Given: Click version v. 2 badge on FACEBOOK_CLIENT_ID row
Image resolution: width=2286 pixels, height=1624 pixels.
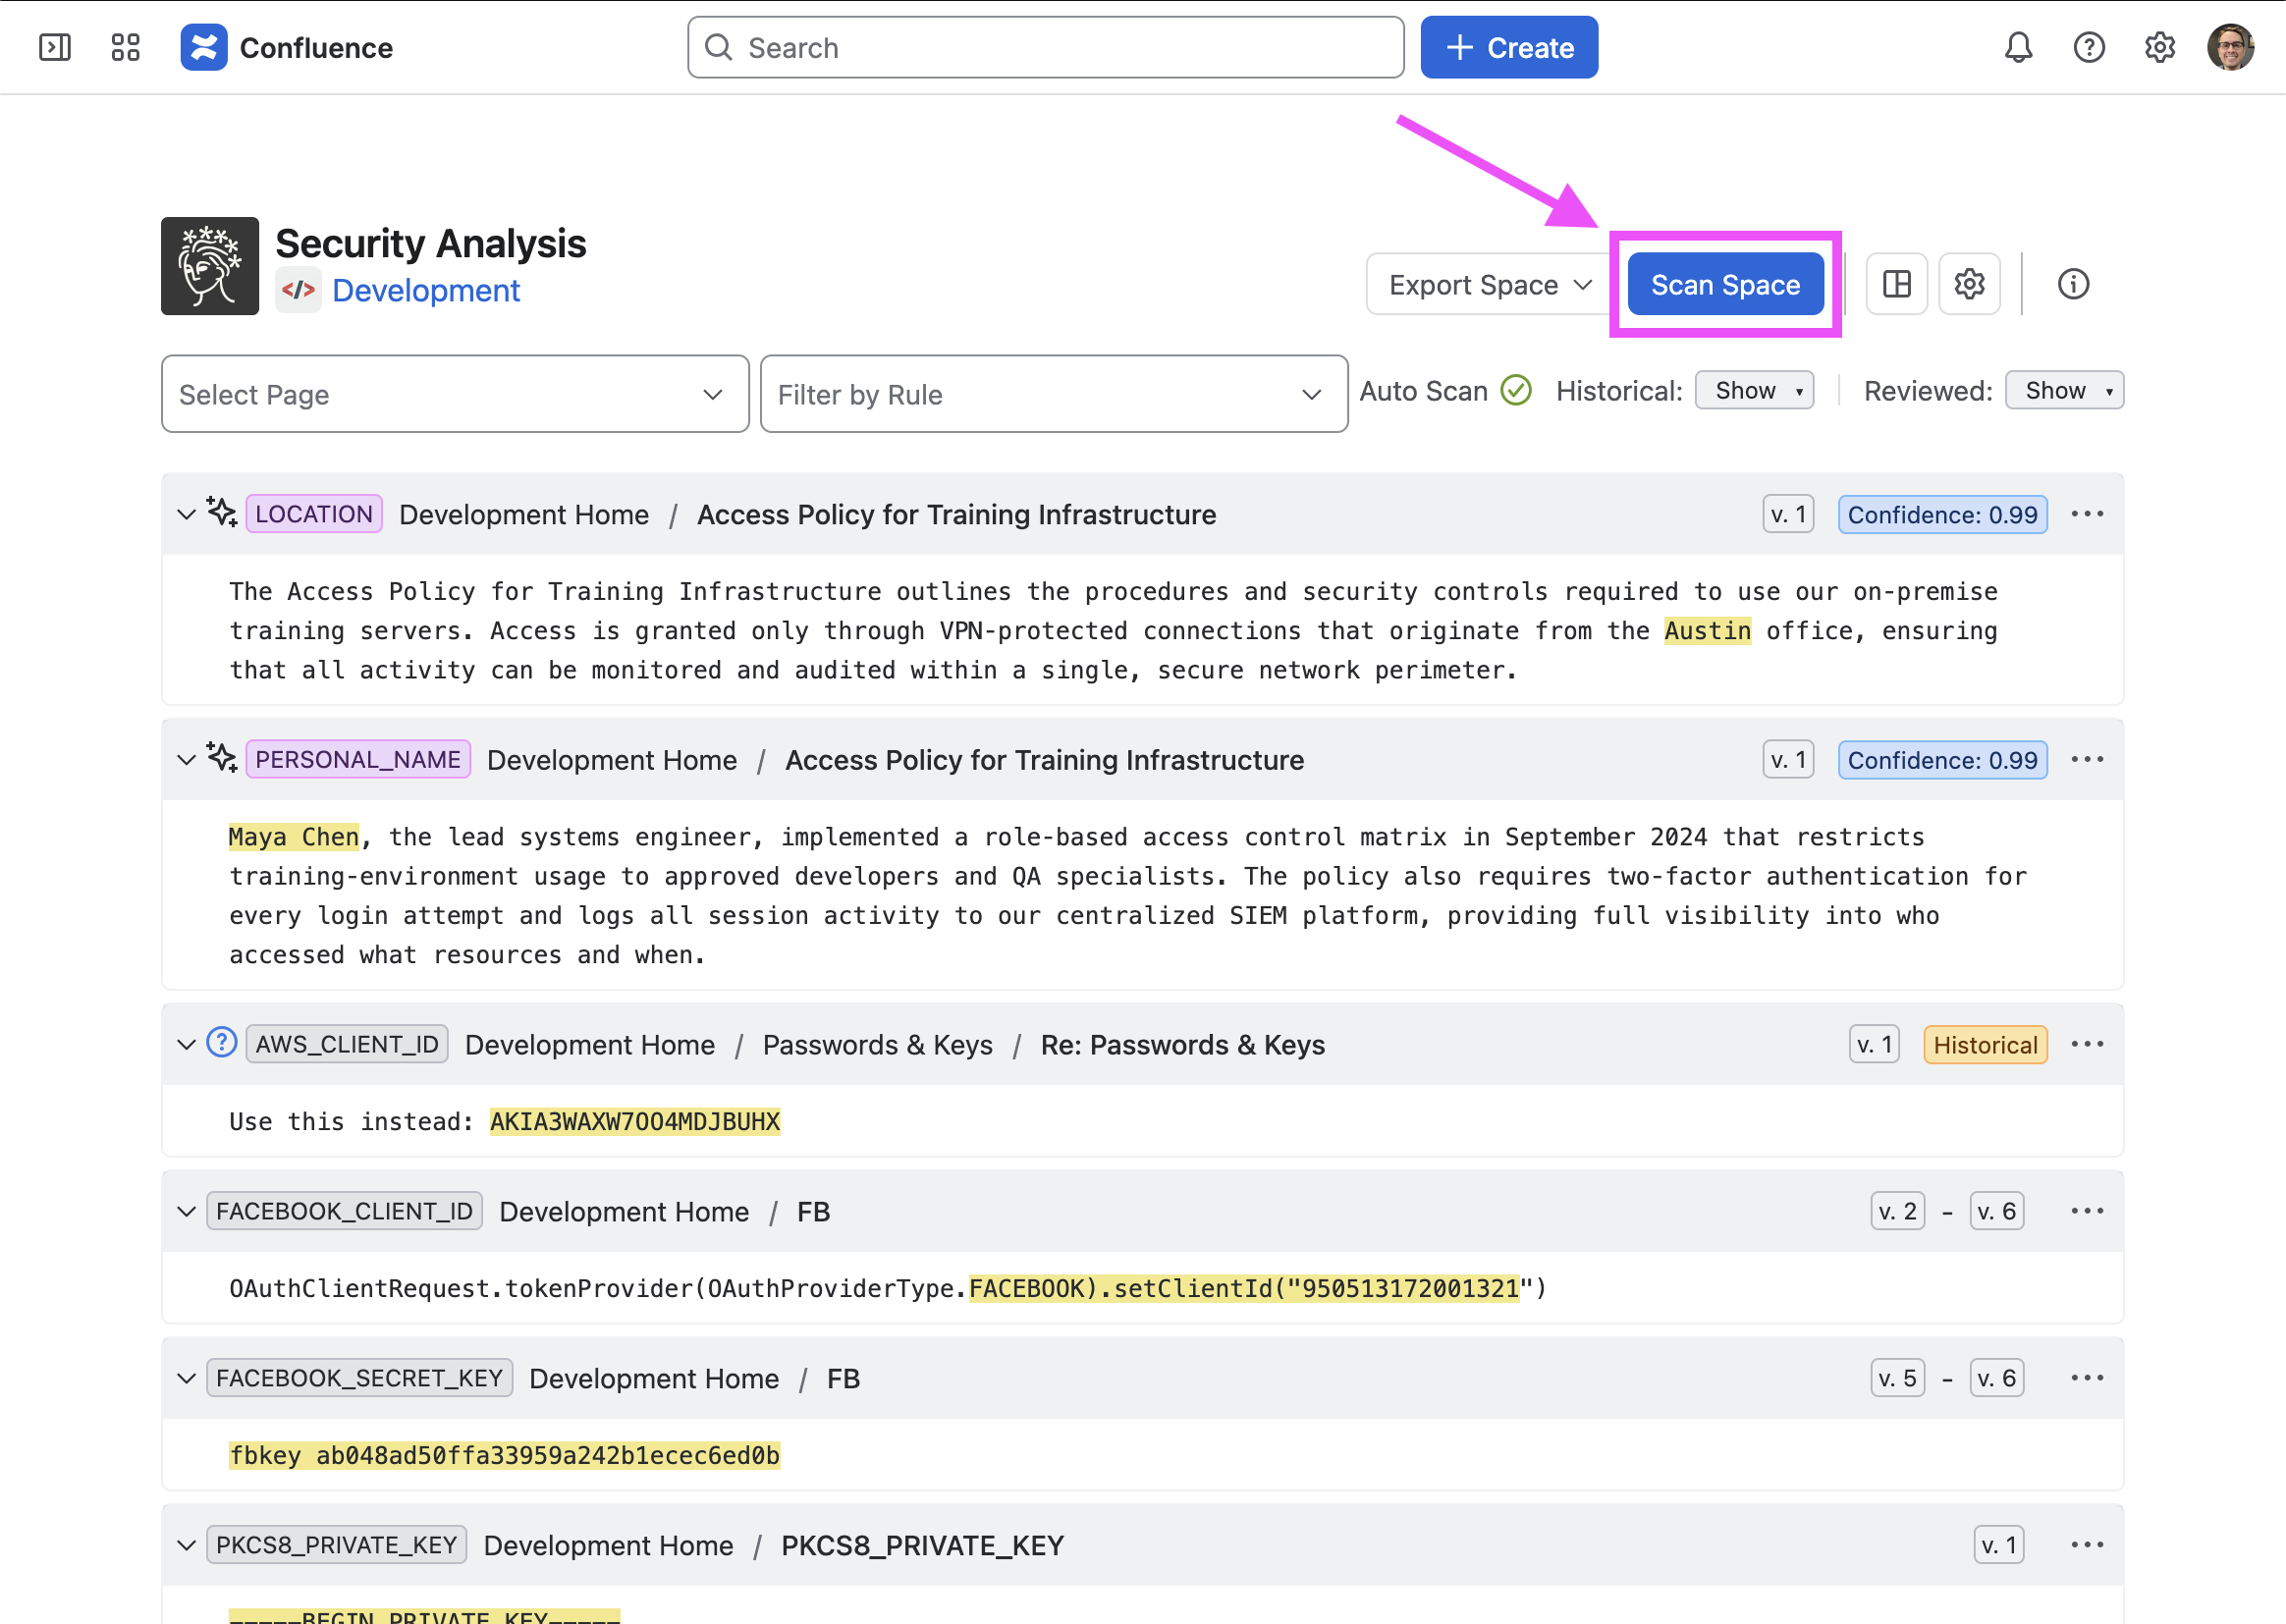Looking at the screenshot, I should [1897, 1211].
